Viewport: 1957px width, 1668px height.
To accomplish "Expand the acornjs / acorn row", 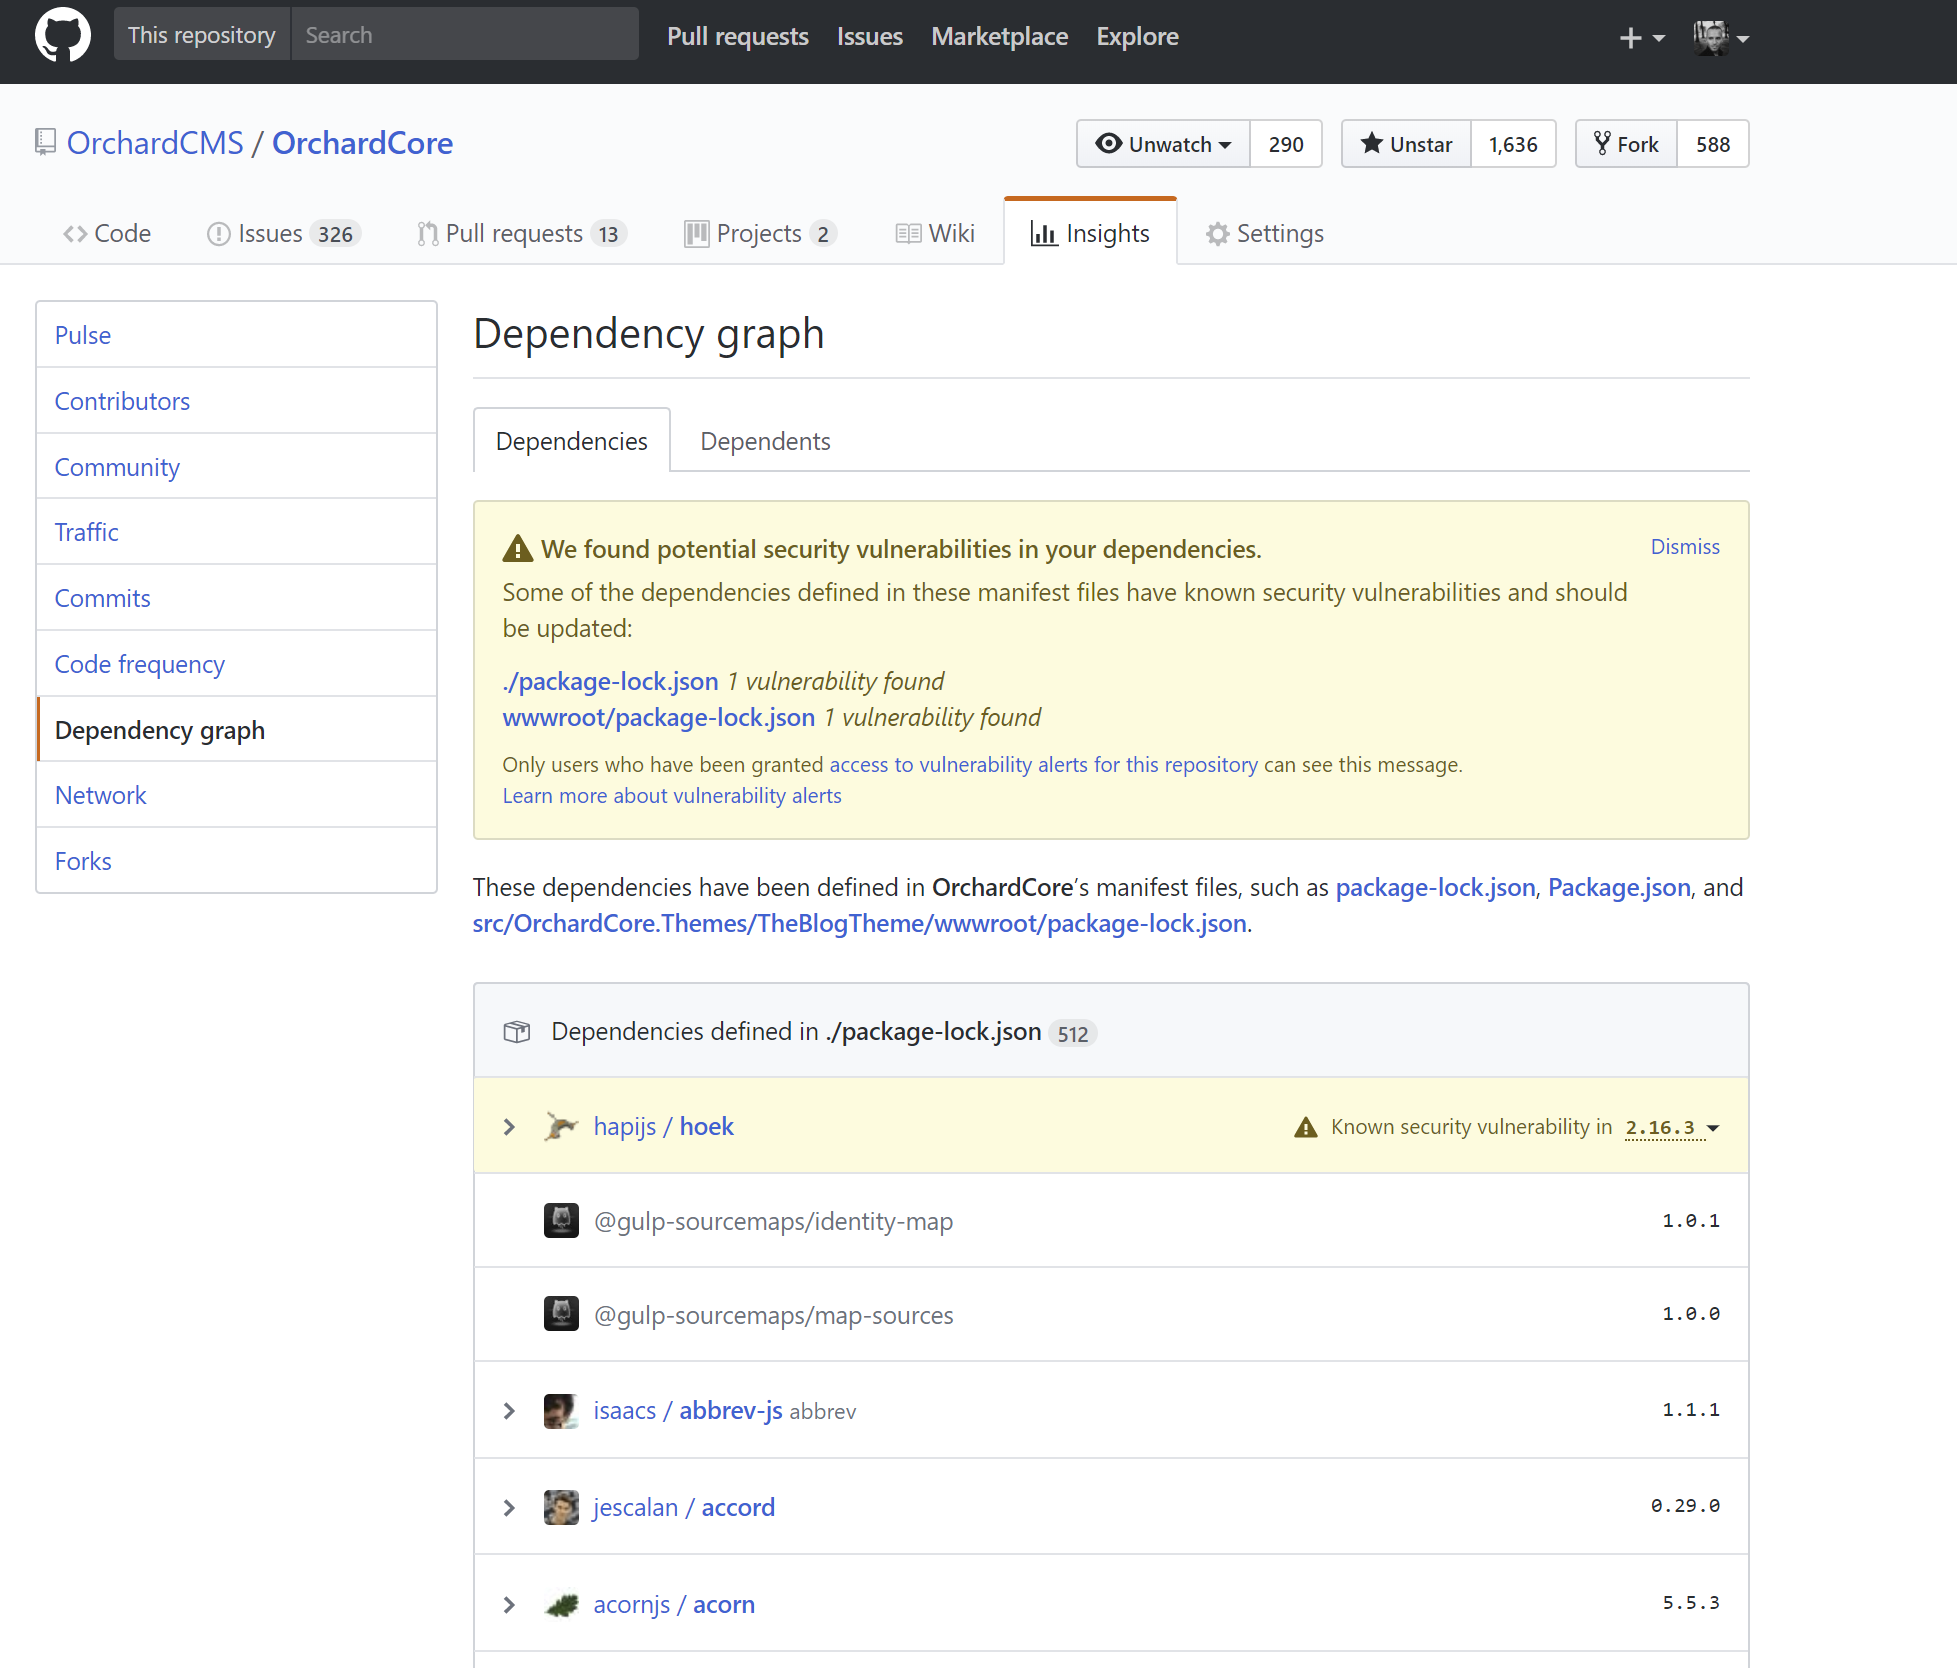I will [x=509, y=1605].
